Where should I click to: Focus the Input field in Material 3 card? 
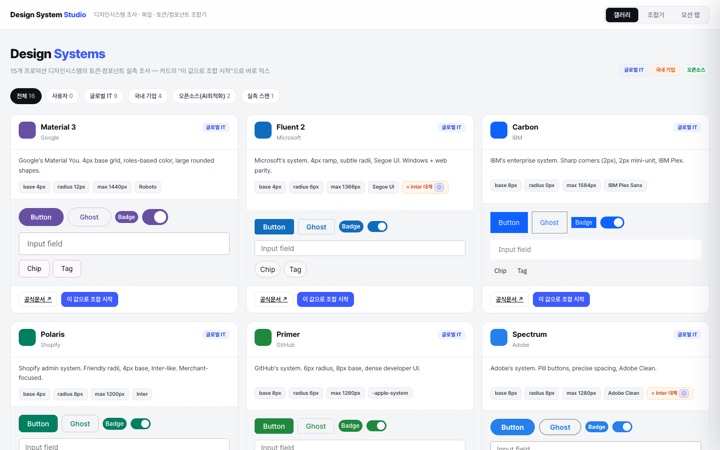pos(124,244)
